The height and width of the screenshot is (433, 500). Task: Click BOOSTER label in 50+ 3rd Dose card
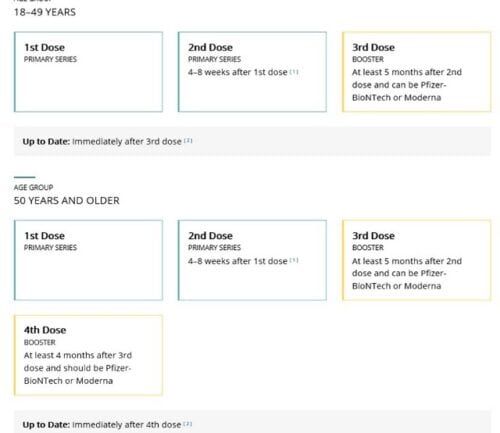[368, 248]
